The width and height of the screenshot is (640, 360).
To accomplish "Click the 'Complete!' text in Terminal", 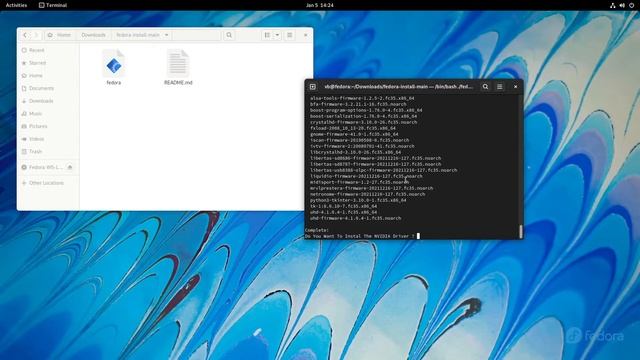I will (x=317, y=230).
